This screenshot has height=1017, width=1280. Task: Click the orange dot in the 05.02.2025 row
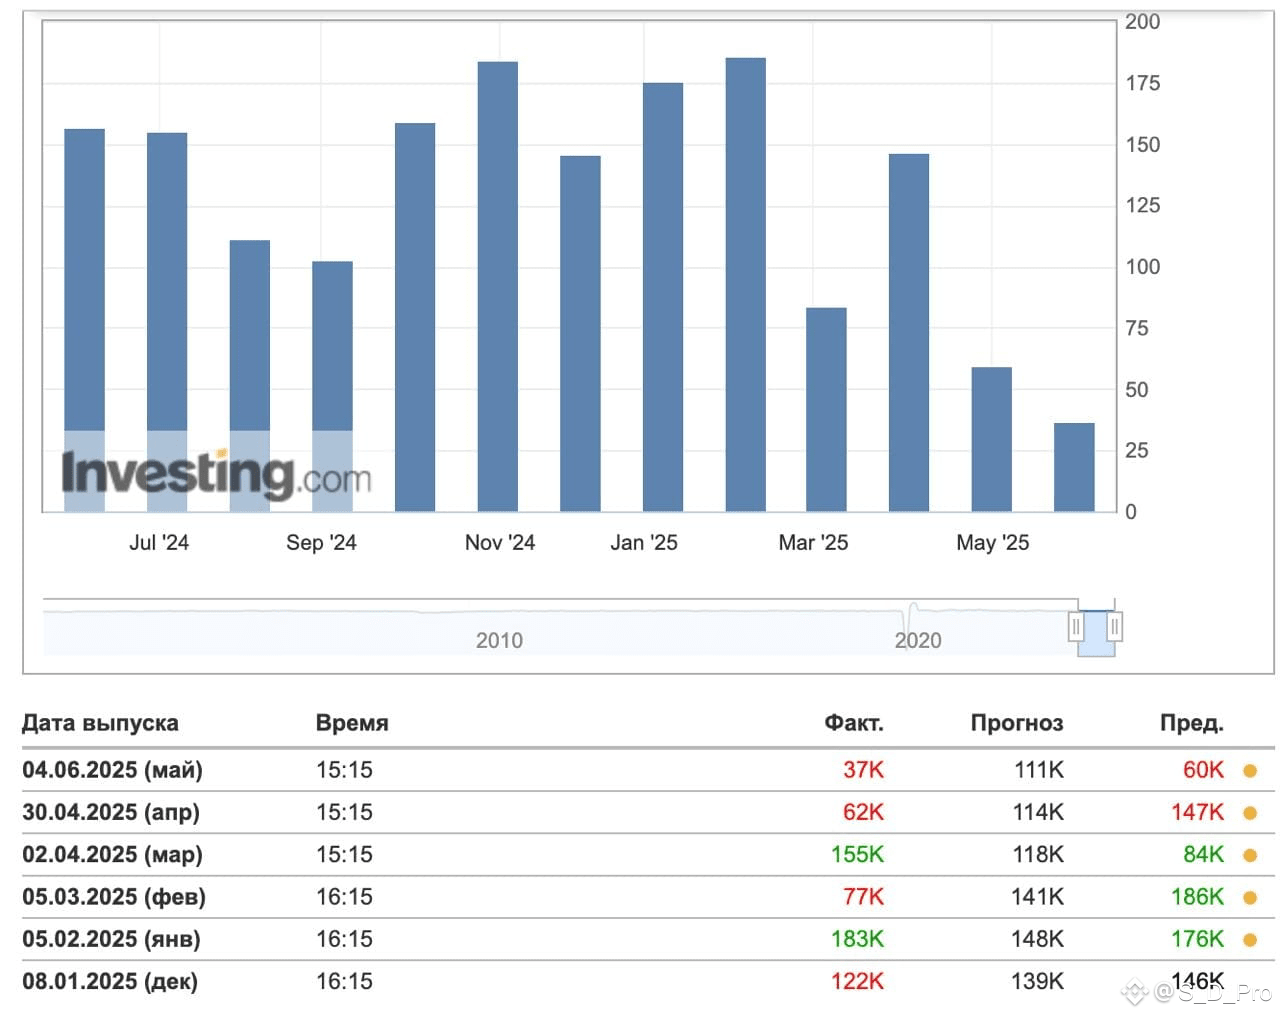pos(1250,940)
